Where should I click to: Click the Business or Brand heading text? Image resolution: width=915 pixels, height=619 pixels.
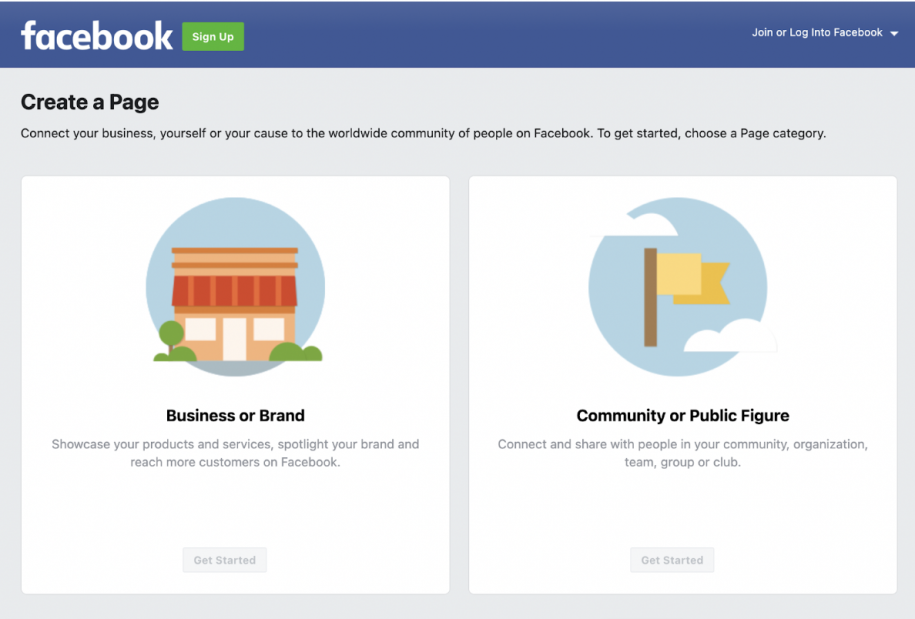coord(235,415)
